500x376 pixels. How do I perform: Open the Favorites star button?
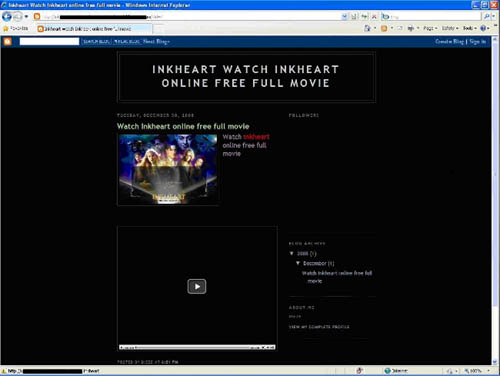click(15, 29)
